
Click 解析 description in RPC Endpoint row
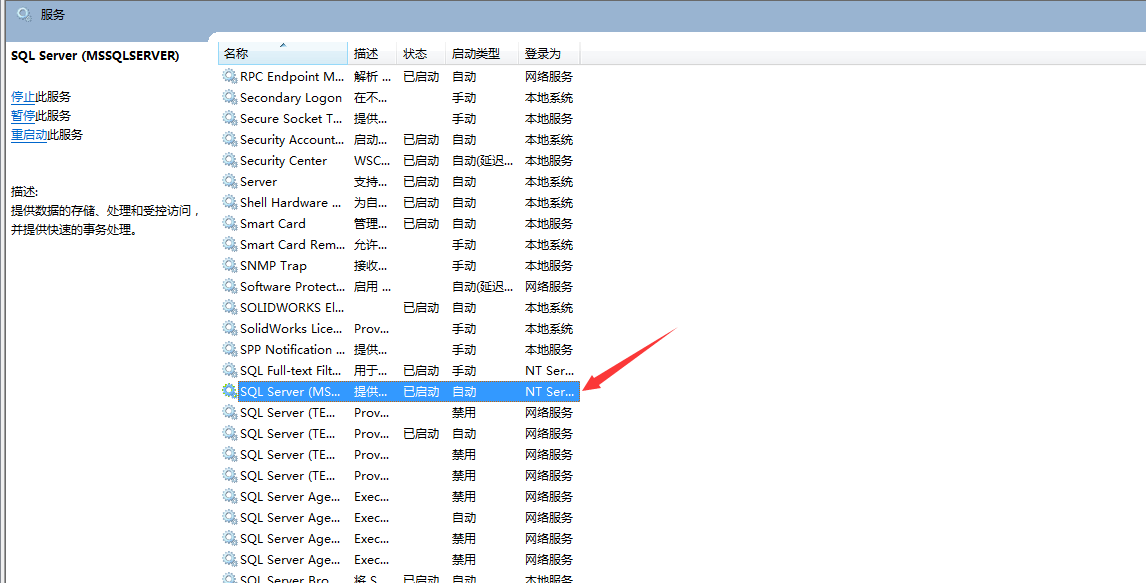coord(372,76)
